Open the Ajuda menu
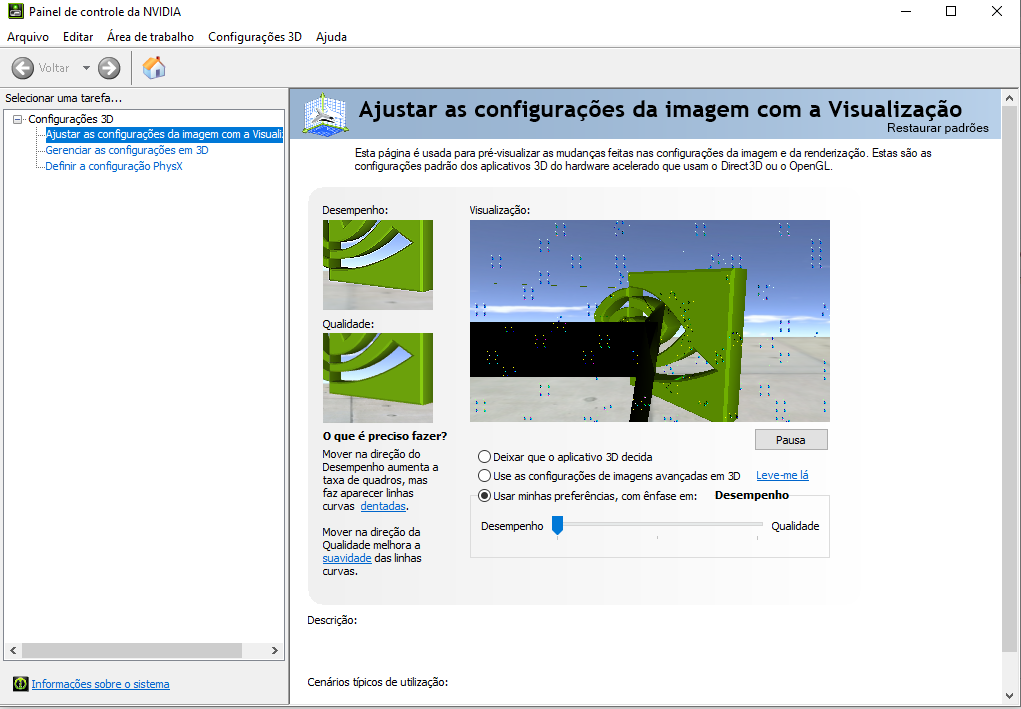The width and height of the screenshot is (1021, 709). [331, 37]
